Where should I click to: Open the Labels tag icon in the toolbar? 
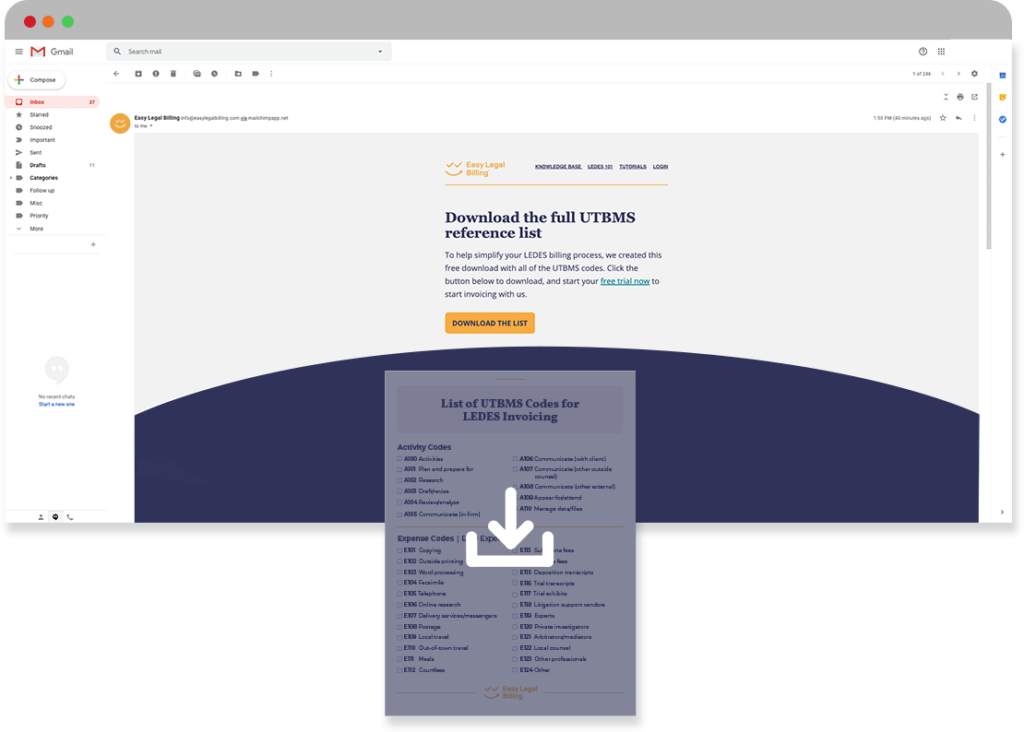pos(255,74)
